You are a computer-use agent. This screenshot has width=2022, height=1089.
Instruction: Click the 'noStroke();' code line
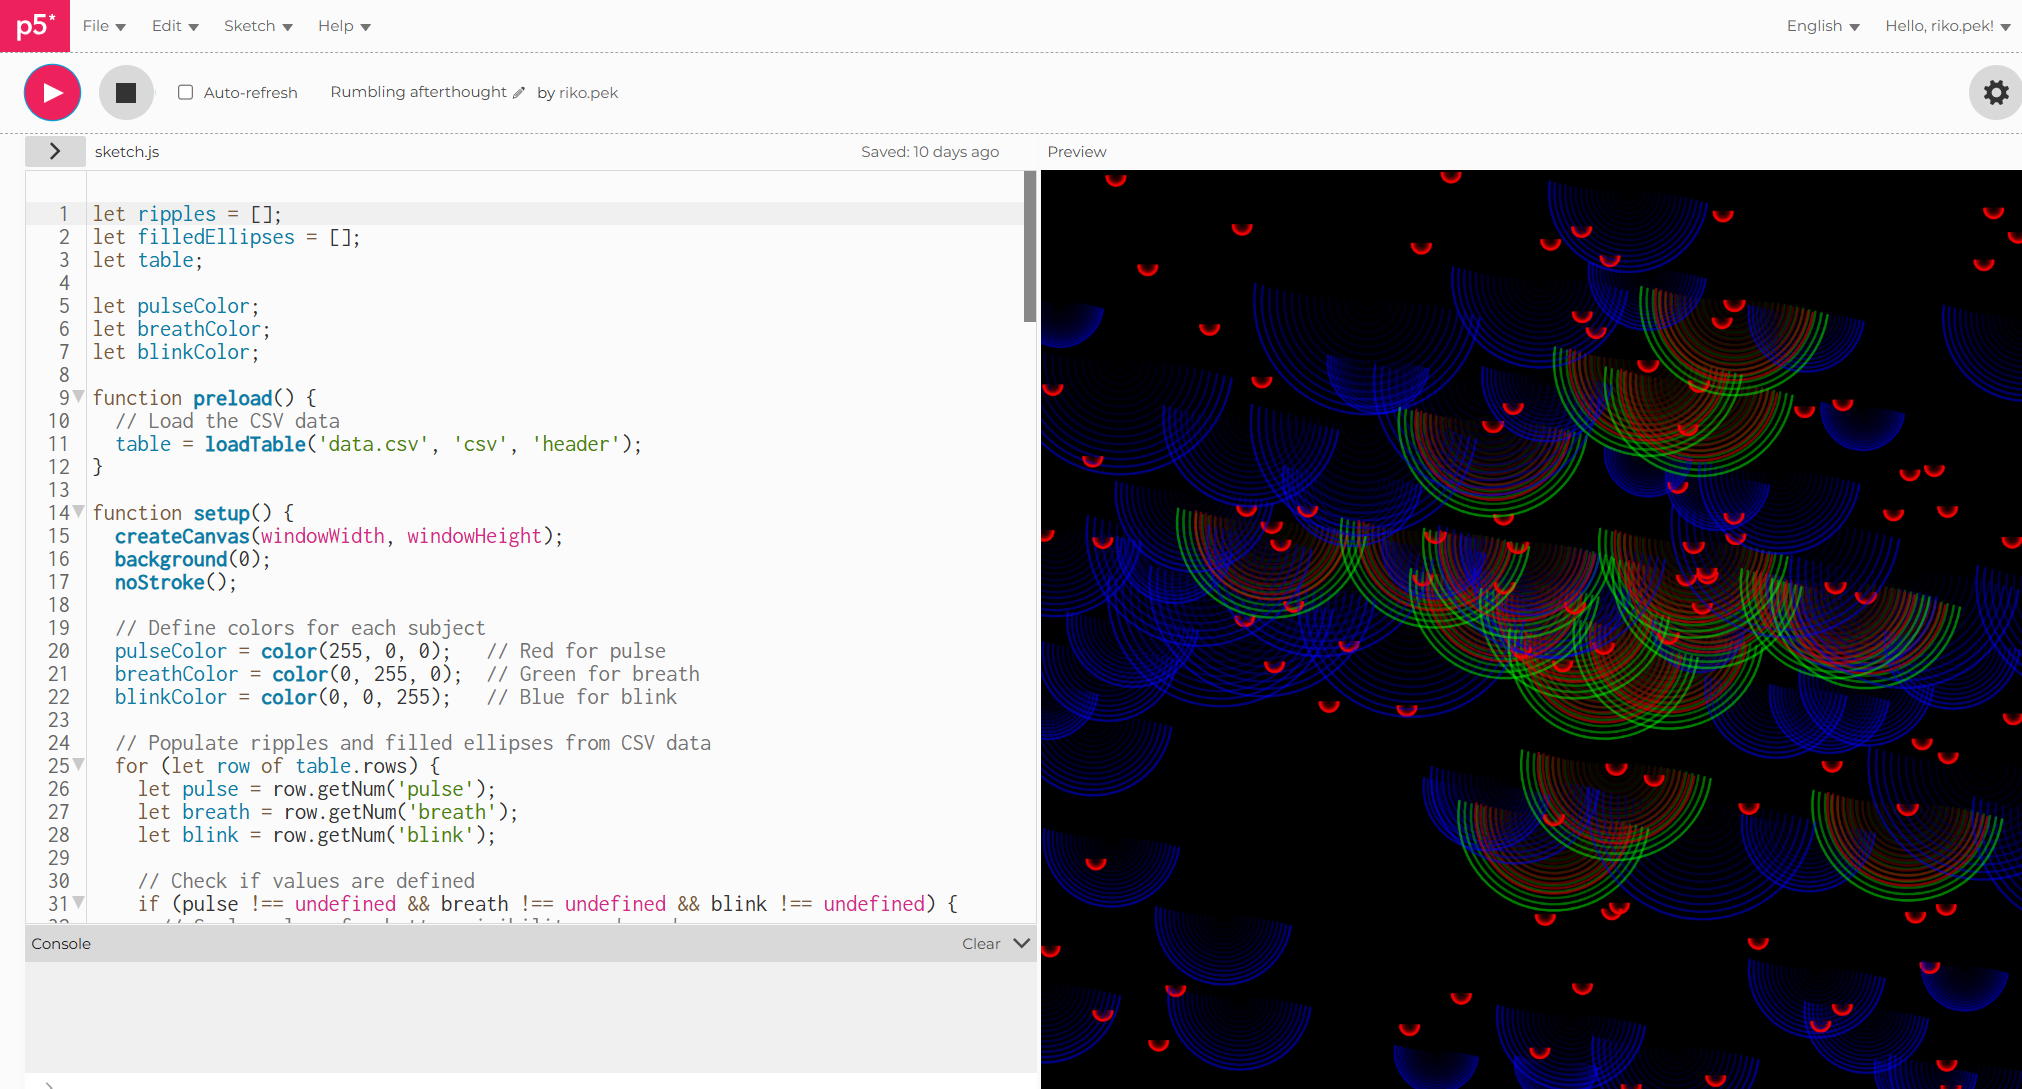point(176,582)
